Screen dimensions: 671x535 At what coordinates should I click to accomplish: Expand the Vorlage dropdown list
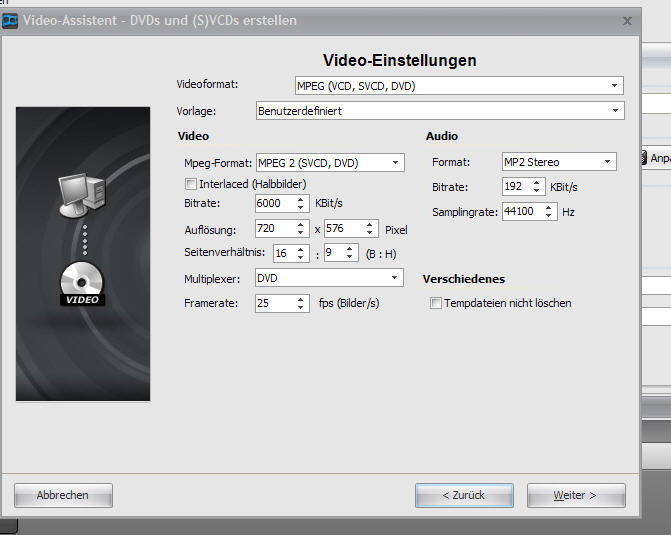tap(439, 110)
